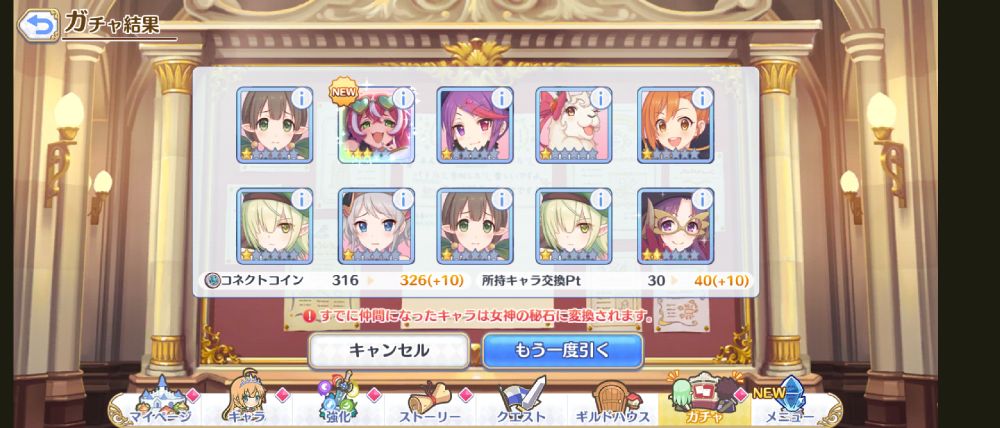
Task: Open info for the NEW pink-haired character
Action: pos(403,98)
